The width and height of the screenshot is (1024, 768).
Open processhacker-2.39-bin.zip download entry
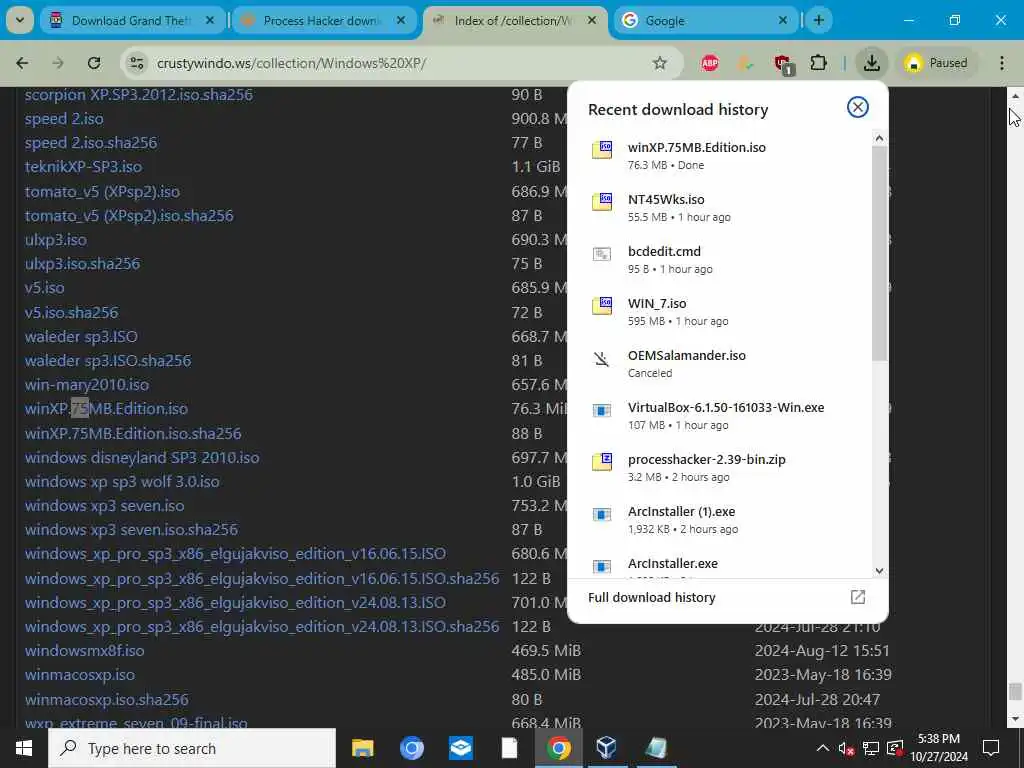pyautogui.click(x=720, y=468)
